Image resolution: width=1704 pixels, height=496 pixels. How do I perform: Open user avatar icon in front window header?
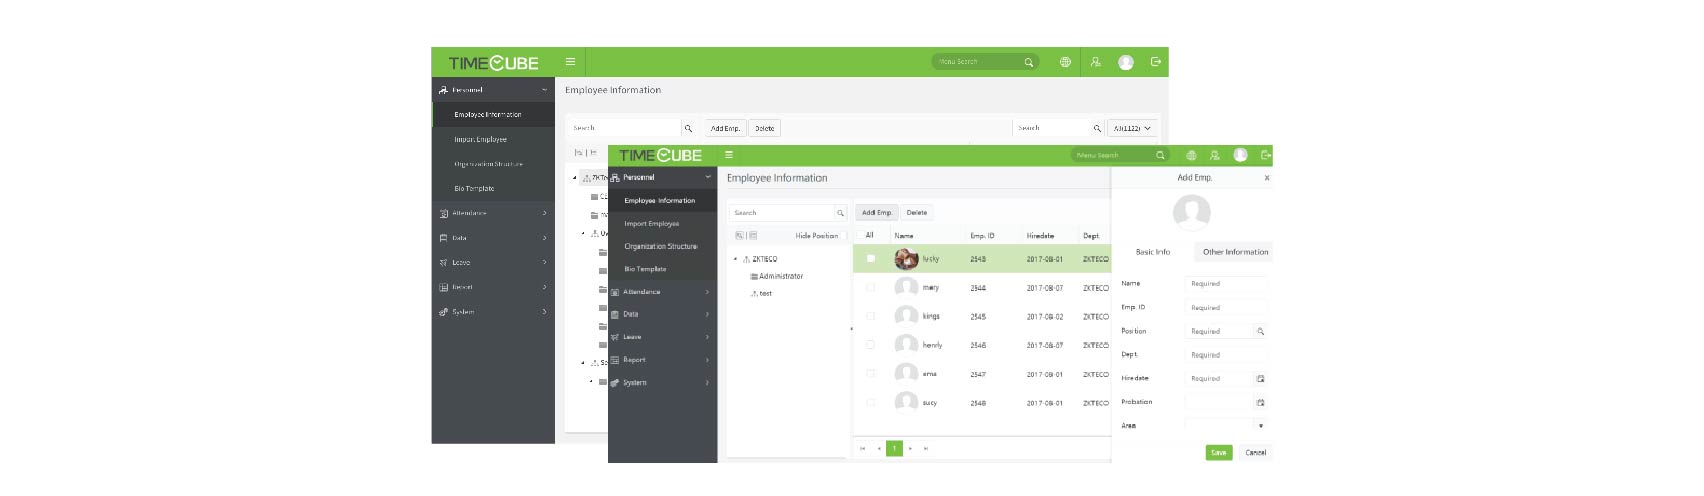(x=1240, y=155)
